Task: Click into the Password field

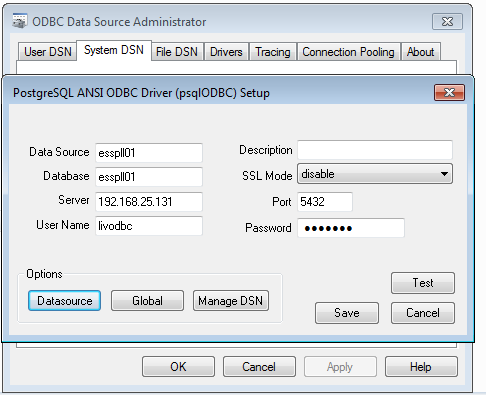Action: coord(351,228)
